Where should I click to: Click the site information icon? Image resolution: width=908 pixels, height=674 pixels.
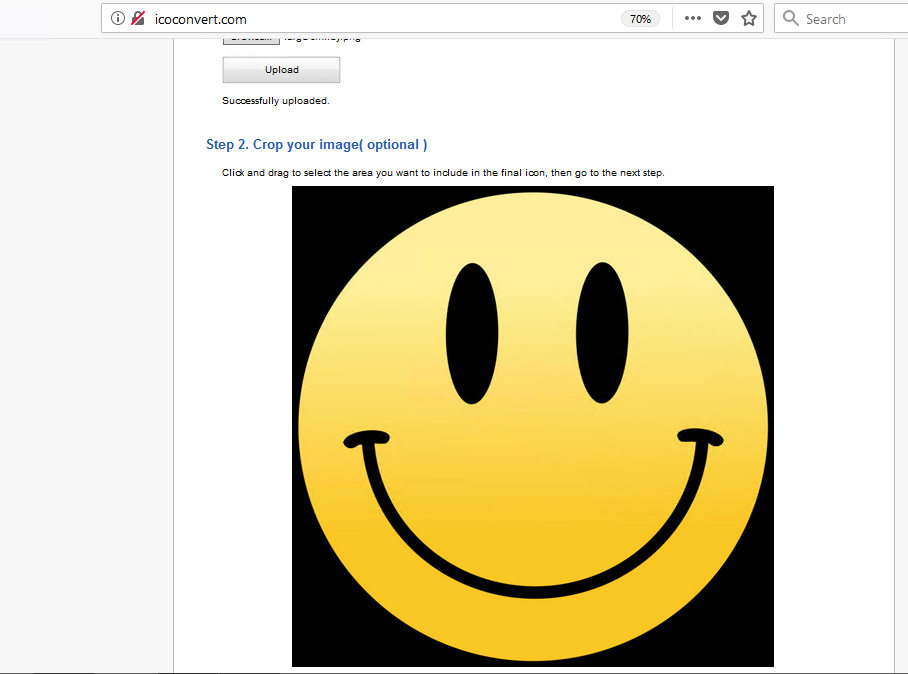pos(118,19)
